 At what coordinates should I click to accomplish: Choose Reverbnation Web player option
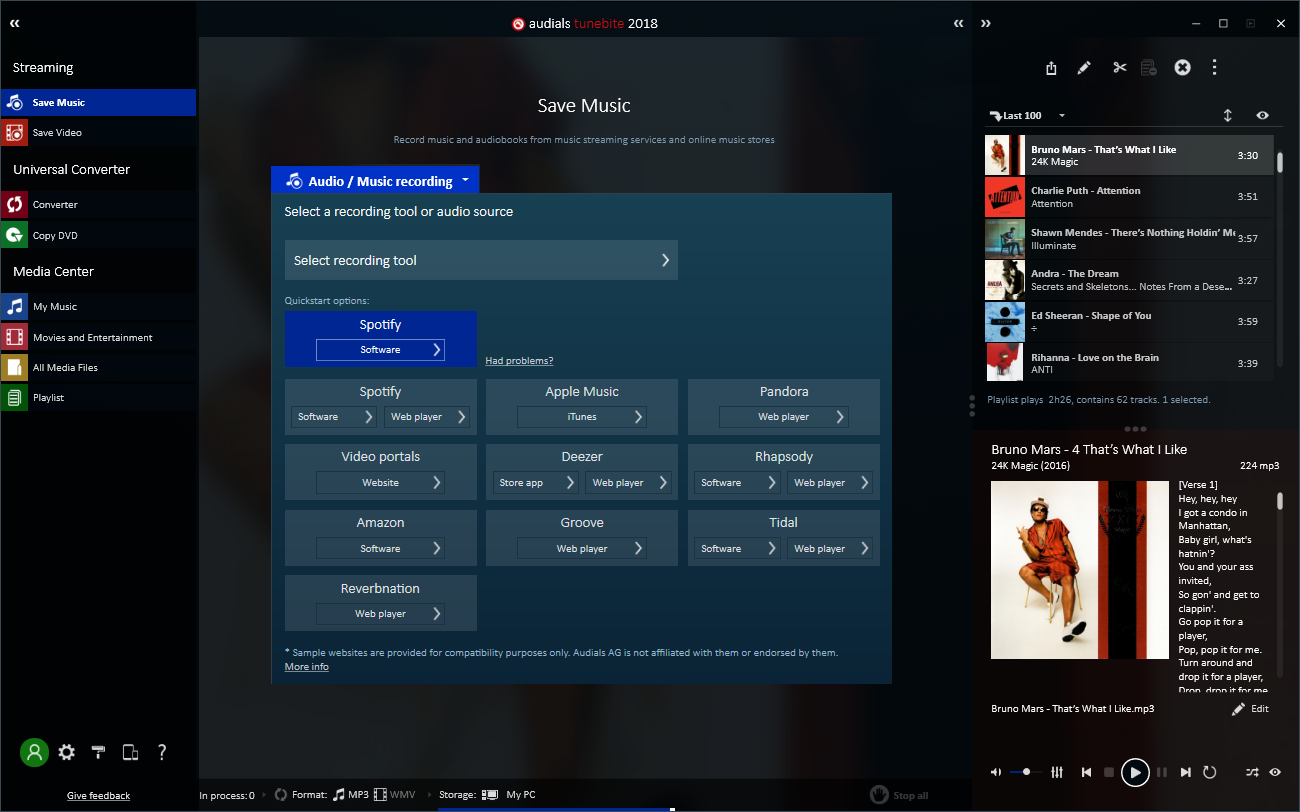pyautogui.click(x=380, y=614)
